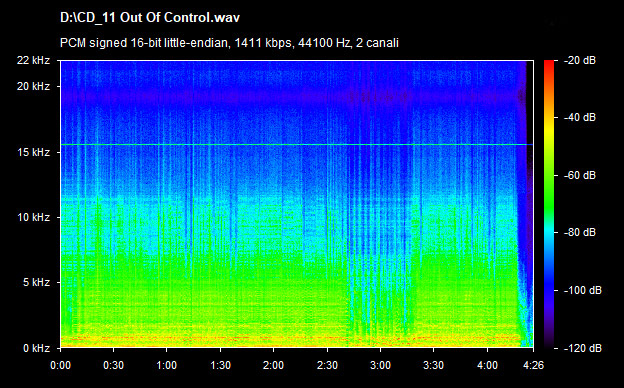
Task: Click the 0:30 time marker
Action: [x=113, y=365]
